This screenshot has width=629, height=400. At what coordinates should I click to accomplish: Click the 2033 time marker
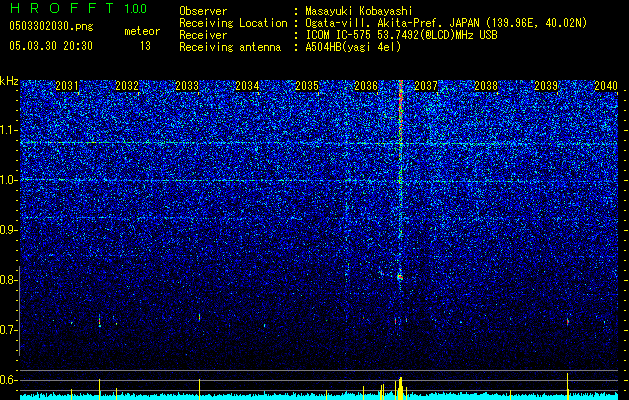187,85
